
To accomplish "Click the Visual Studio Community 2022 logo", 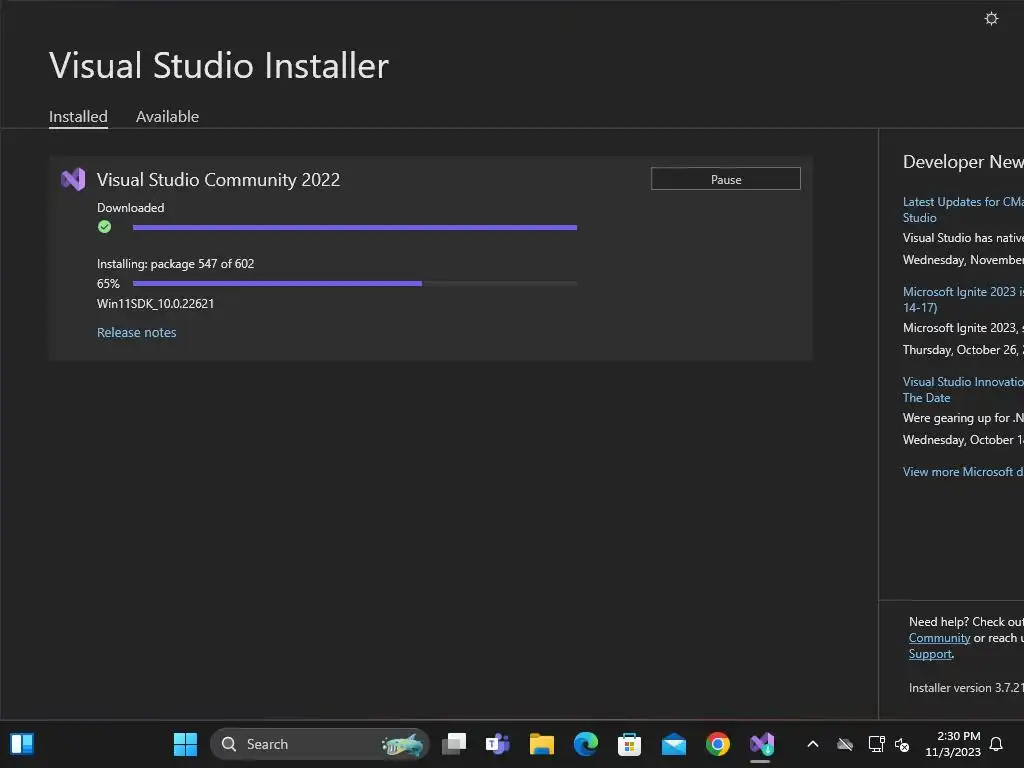I will (73, 179).
